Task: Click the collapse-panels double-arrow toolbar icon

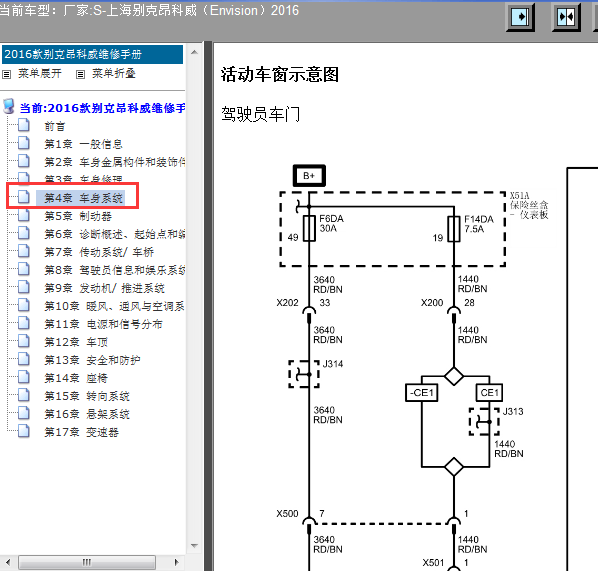Action: tap(566, 17)
